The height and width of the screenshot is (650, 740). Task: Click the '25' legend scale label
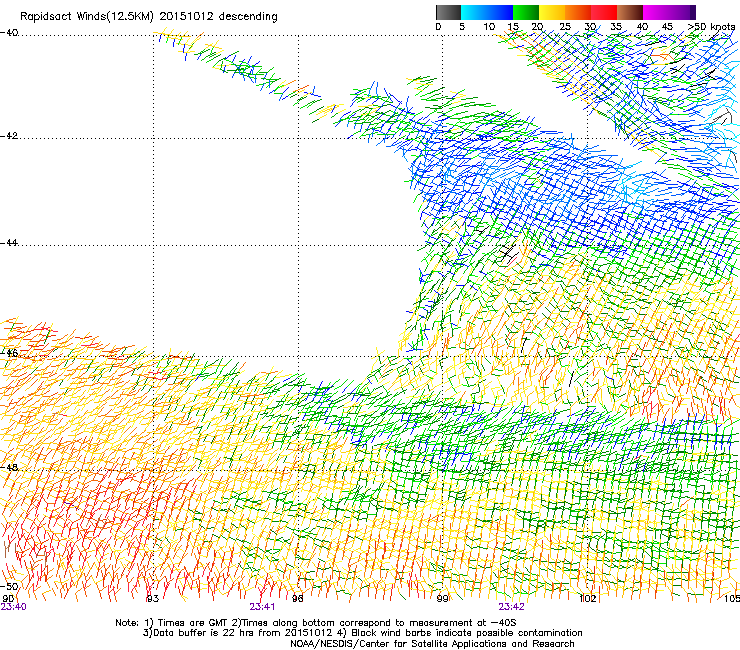[565, 27]
